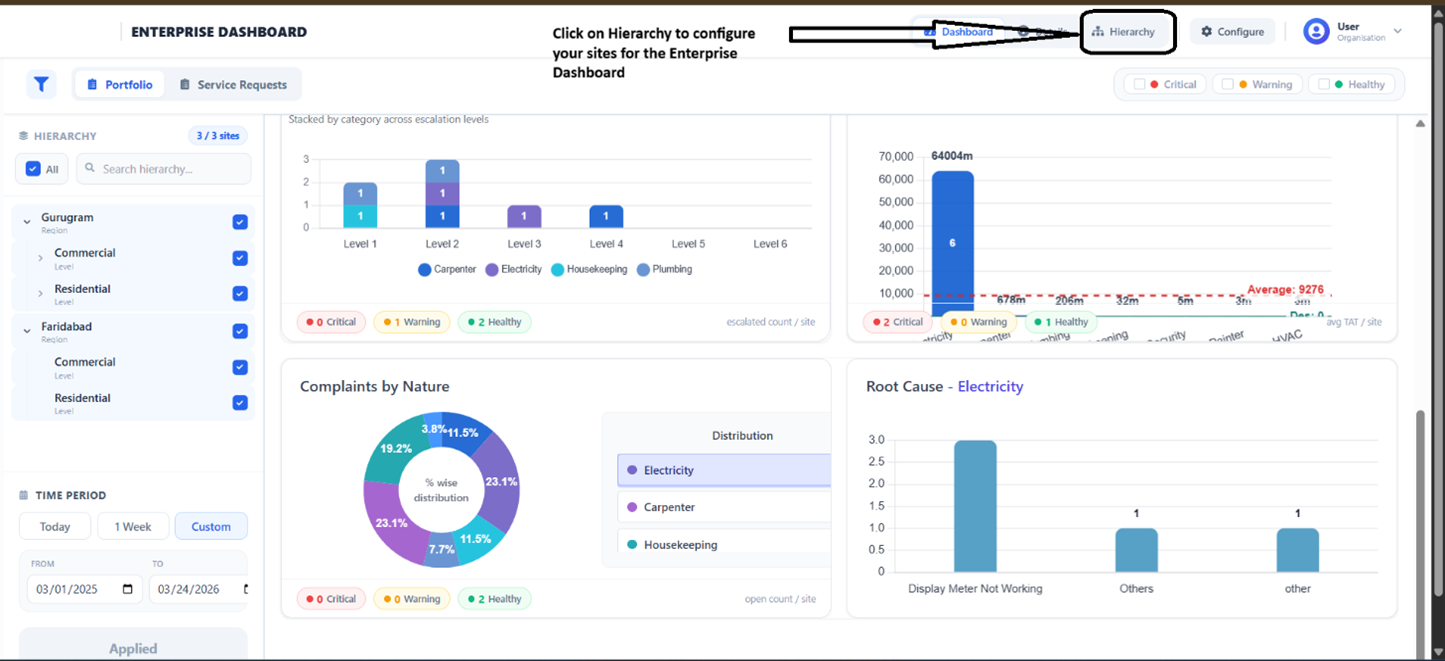Enable the Critical status filter checkbox
The width and height of the screenshot is (1445, 661).
[1139, 85]
